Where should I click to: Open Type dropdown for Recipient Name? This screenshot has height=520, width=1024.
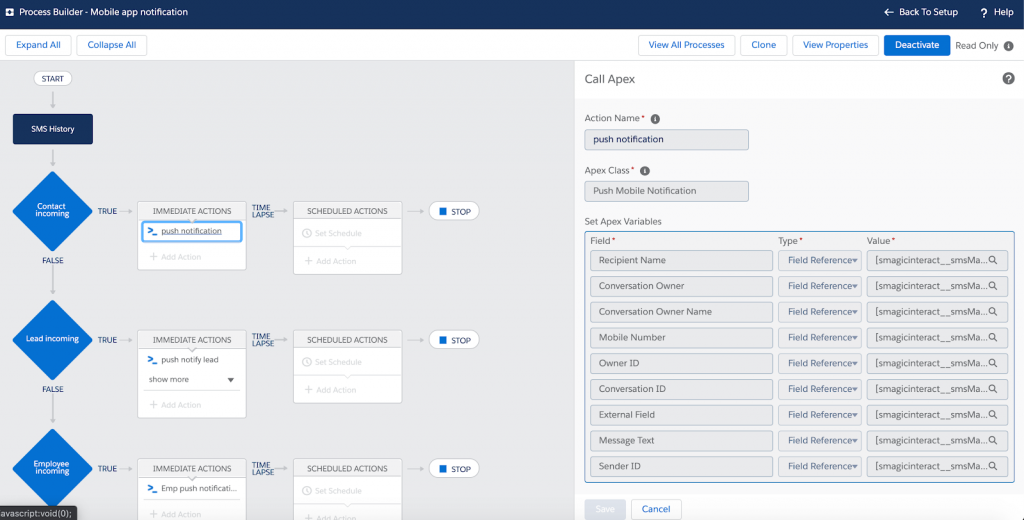(x=820, y=260)
